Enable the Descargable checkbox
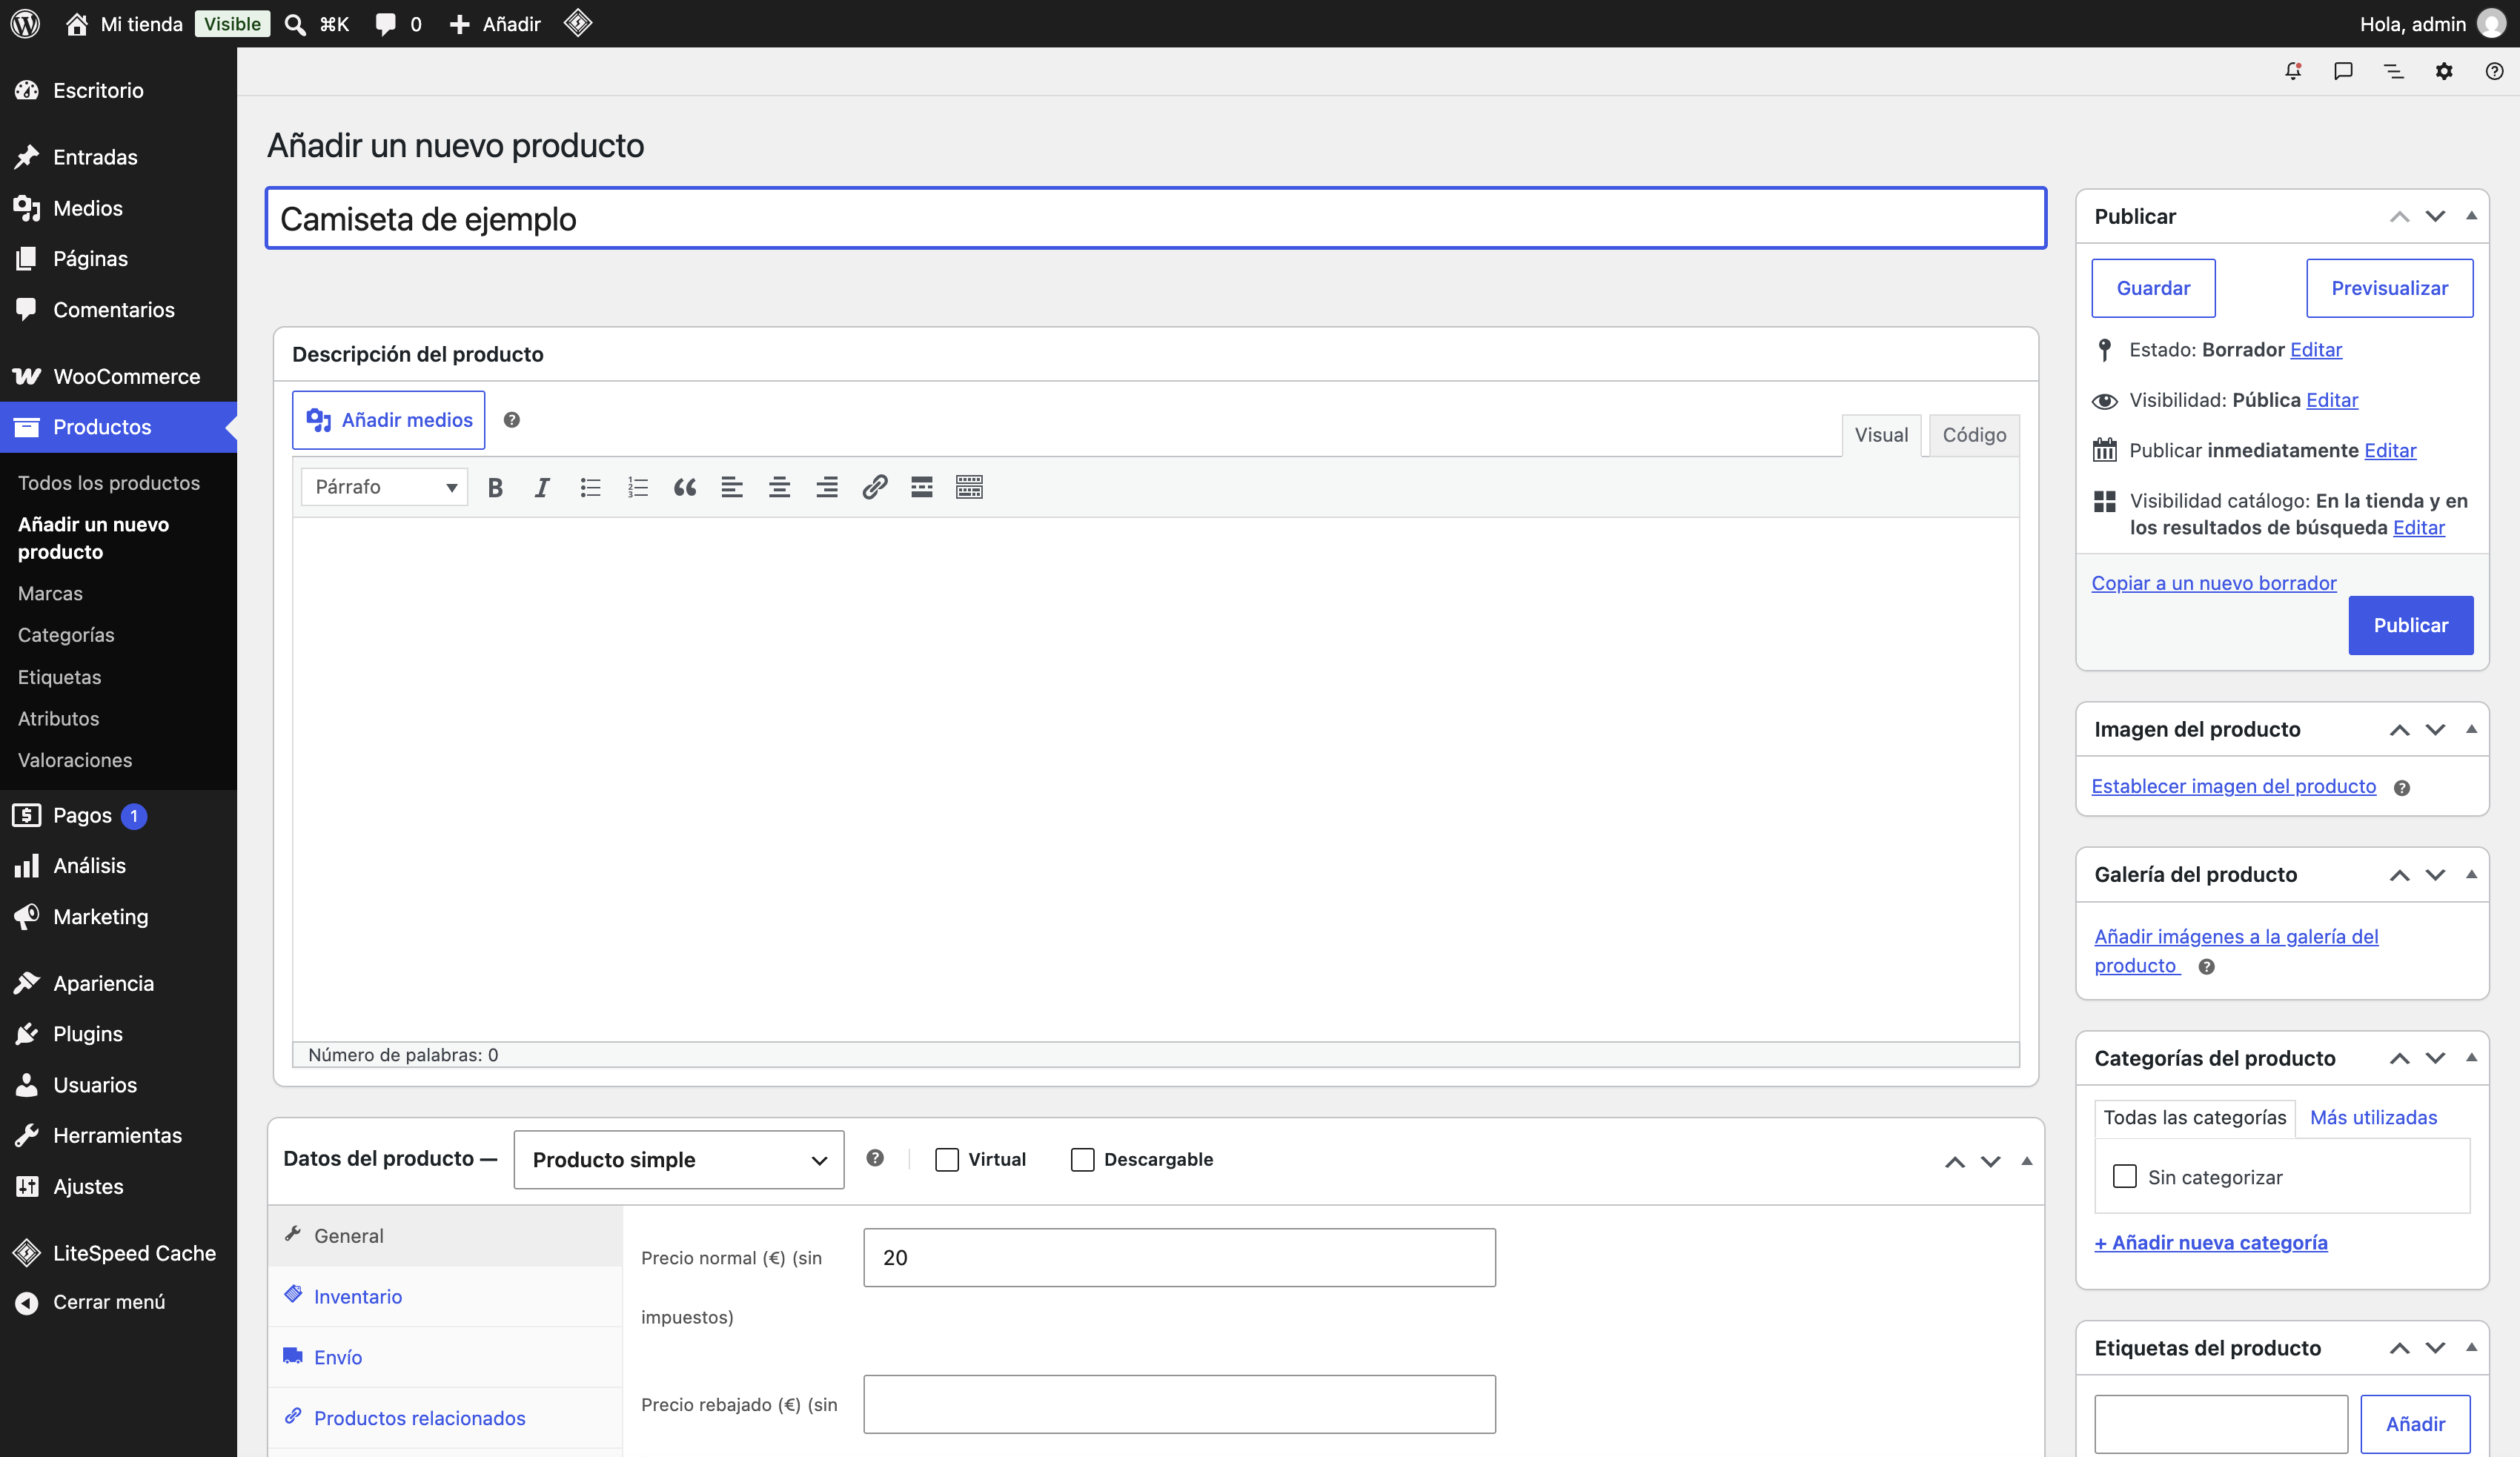 (1082, 1159)
